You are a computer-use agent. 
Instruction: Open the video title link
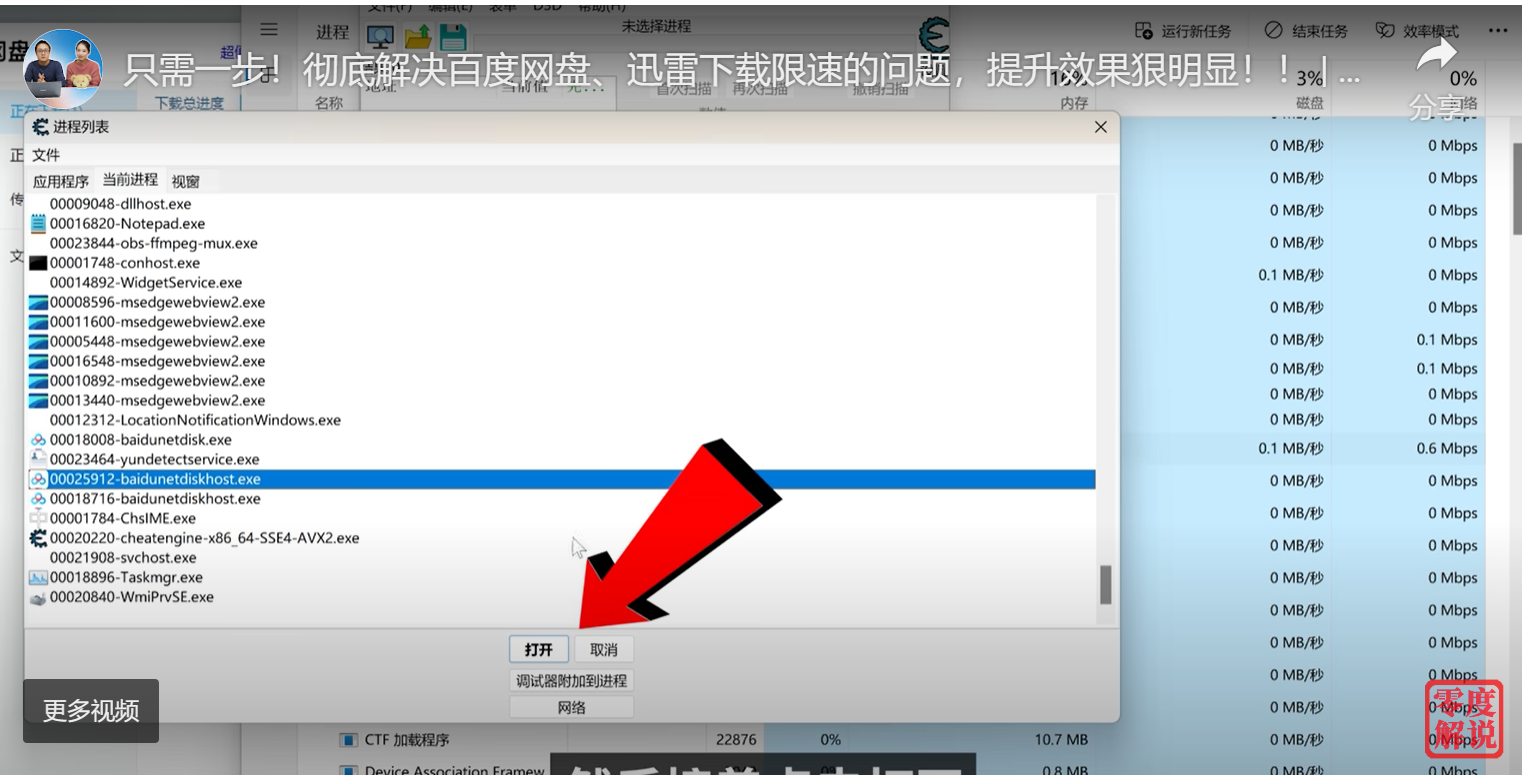[740, 70]
